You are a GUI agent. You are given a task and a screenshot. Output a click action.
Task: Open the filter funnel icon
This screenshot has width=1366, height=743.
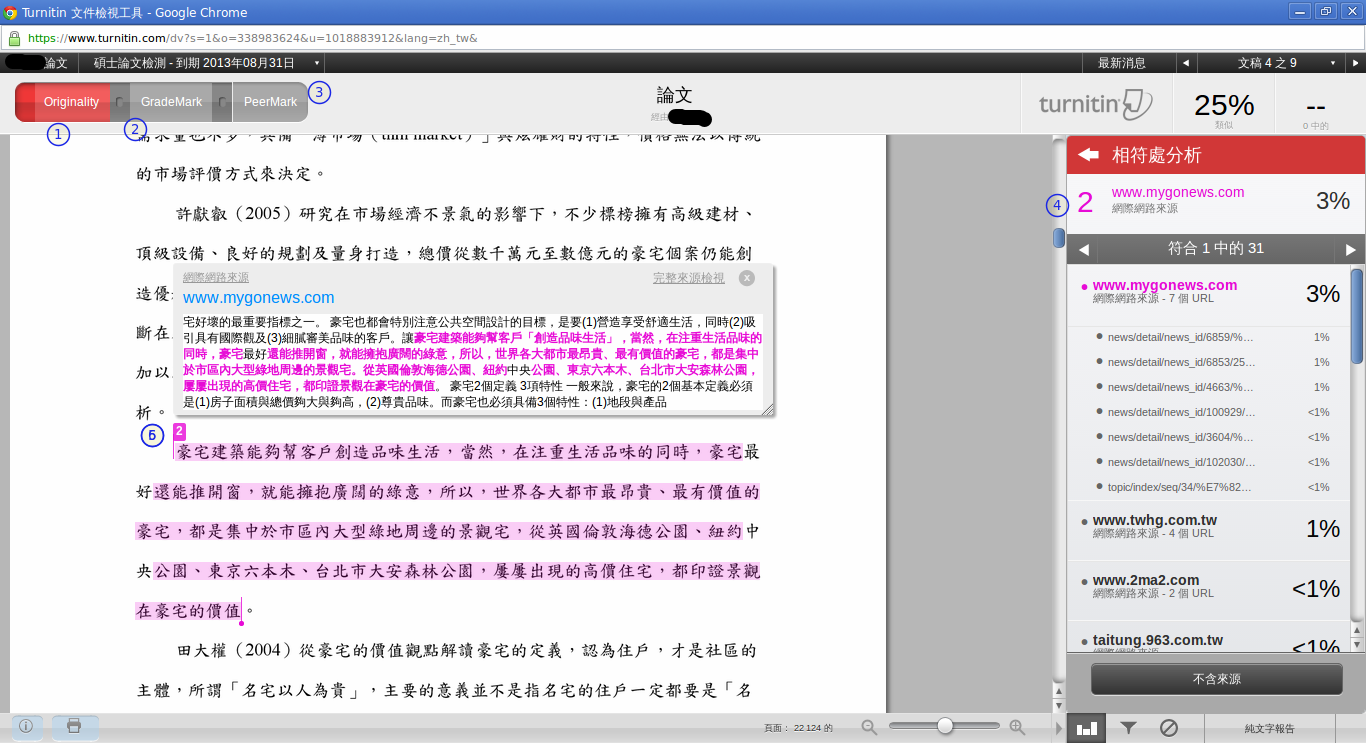coord(1128,728)
